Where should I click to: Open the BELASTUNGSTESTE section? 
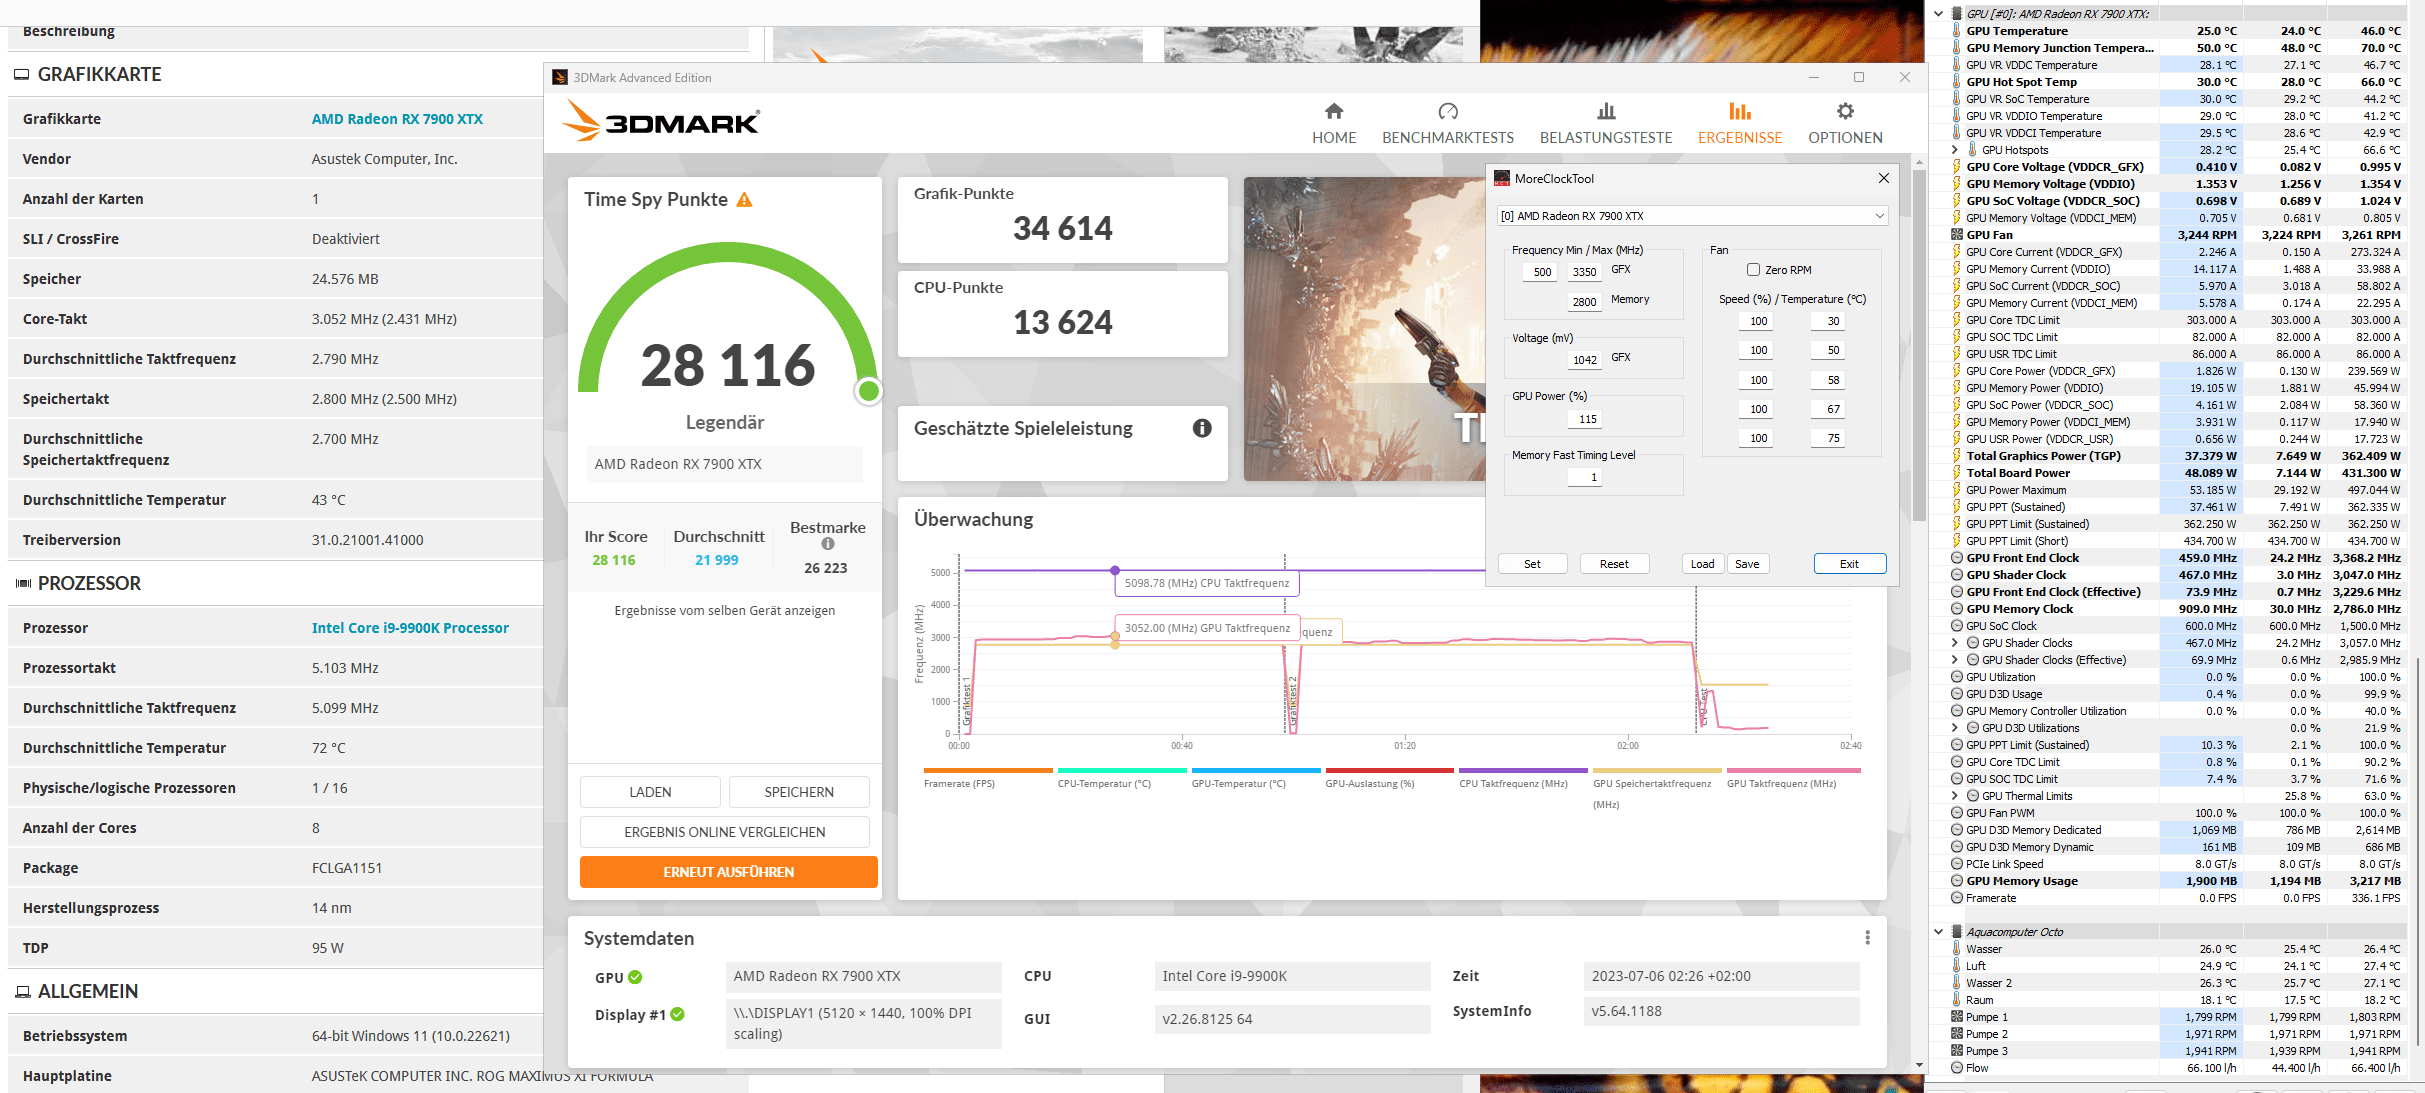[1605, 124]
